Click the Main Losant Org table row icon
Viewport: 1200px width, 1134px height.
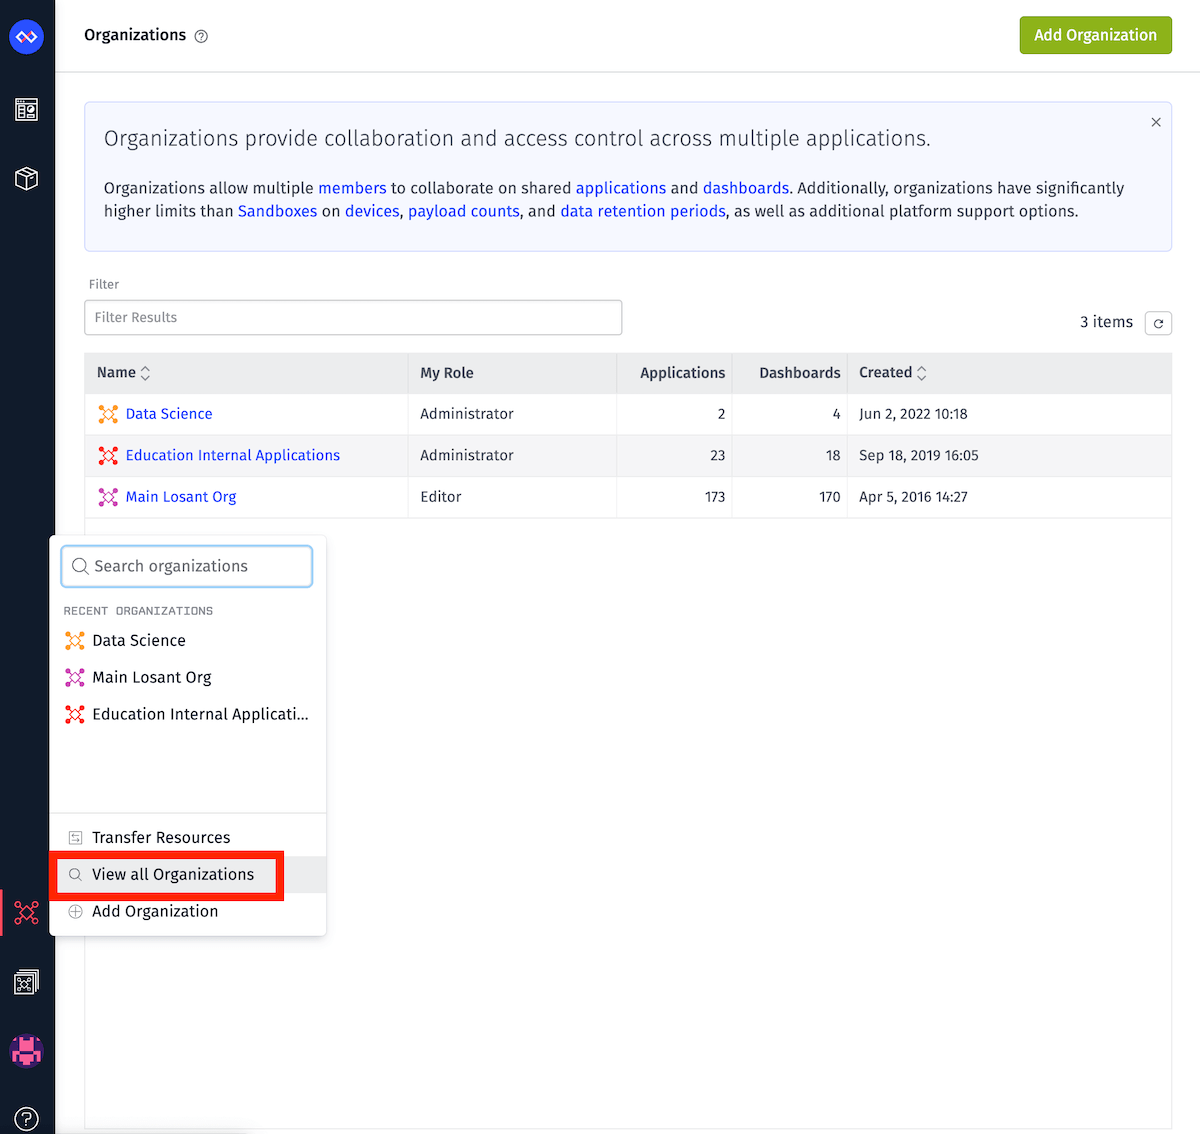click(108, 497)
